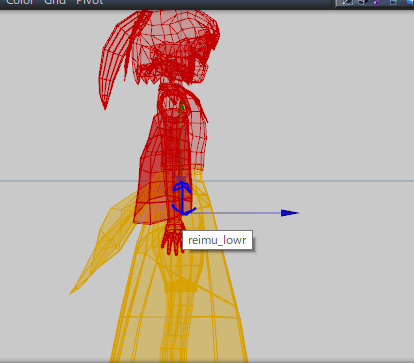
Task: Click the blue arrowhead of the move gizmo
Action: (x=289, y=213)
